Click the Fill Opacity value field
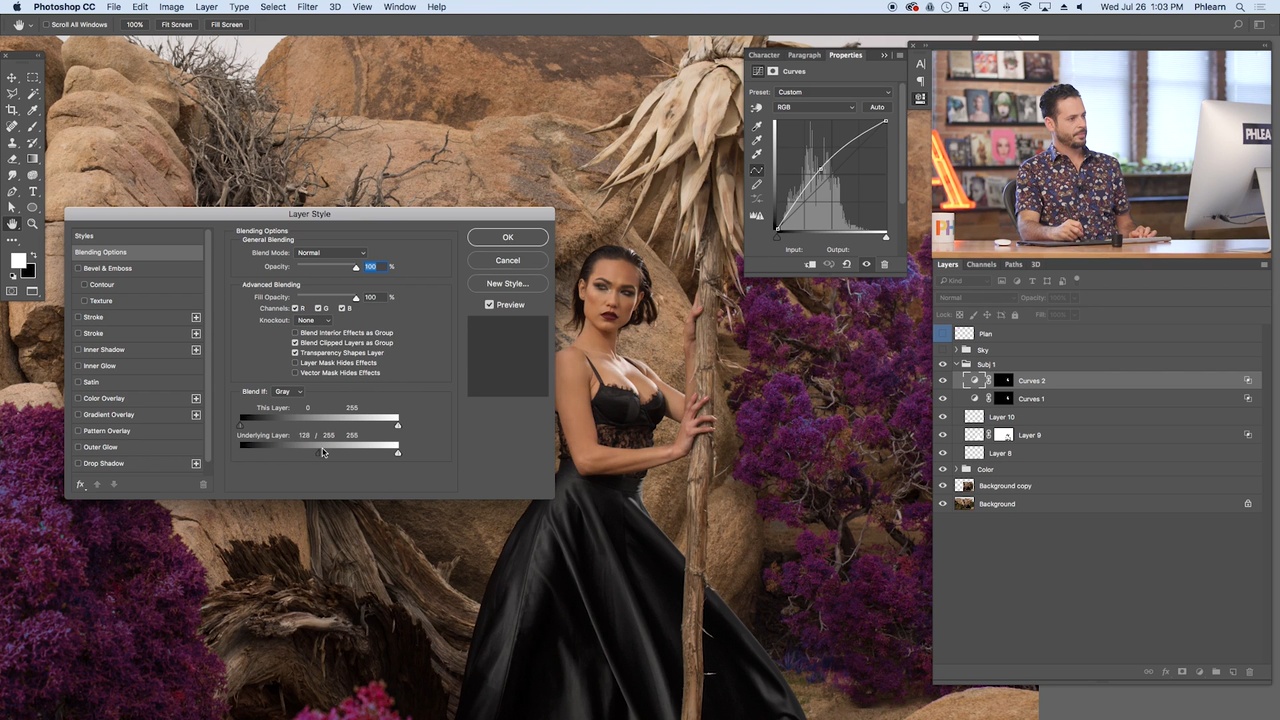Image resolution: width=1280 pixels, height=720 pixels. click(373, 297)
